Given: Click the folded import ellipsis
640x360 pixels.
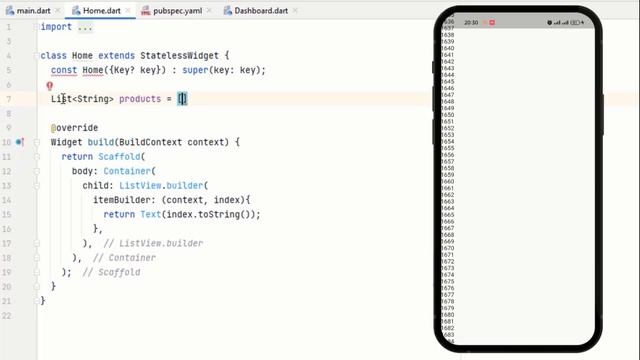Looking at the screenshot, I should click(x=85, y=27).
